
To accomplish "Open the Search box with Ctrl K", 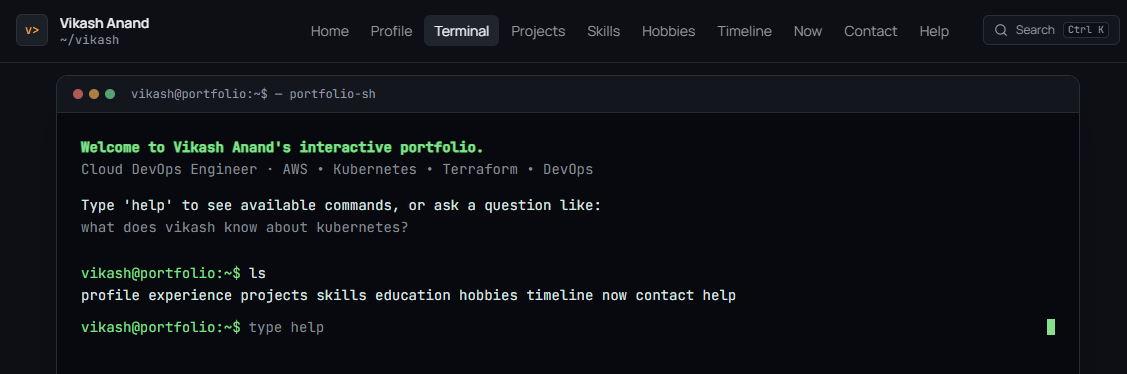I will pos(1051,30).
